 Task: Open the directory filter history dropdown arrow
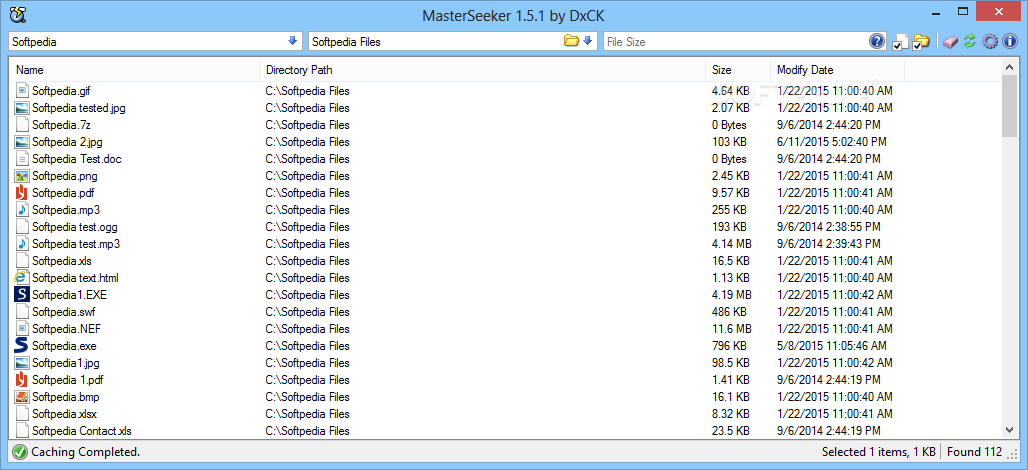(x=587, y=41)
